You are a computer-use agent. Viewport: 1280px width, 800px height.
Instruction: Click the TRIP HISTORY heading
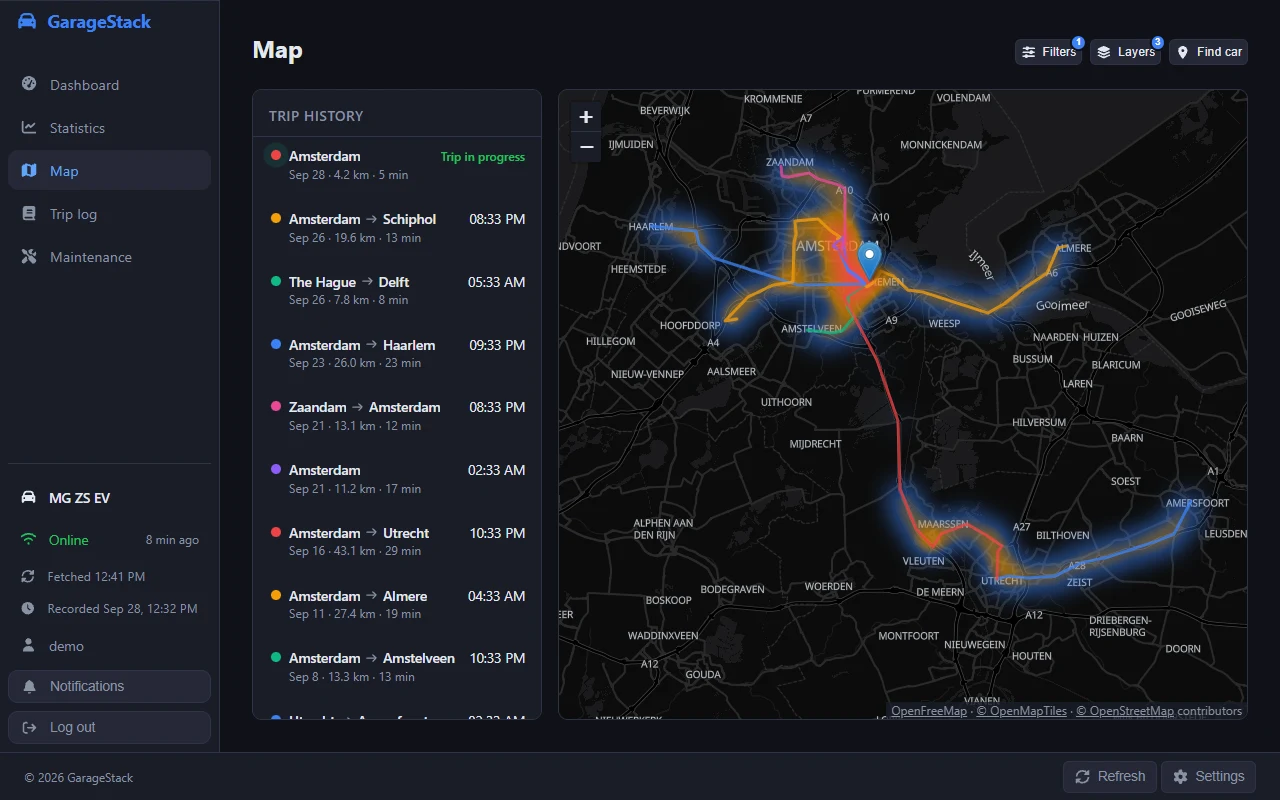tap(316, 116)
